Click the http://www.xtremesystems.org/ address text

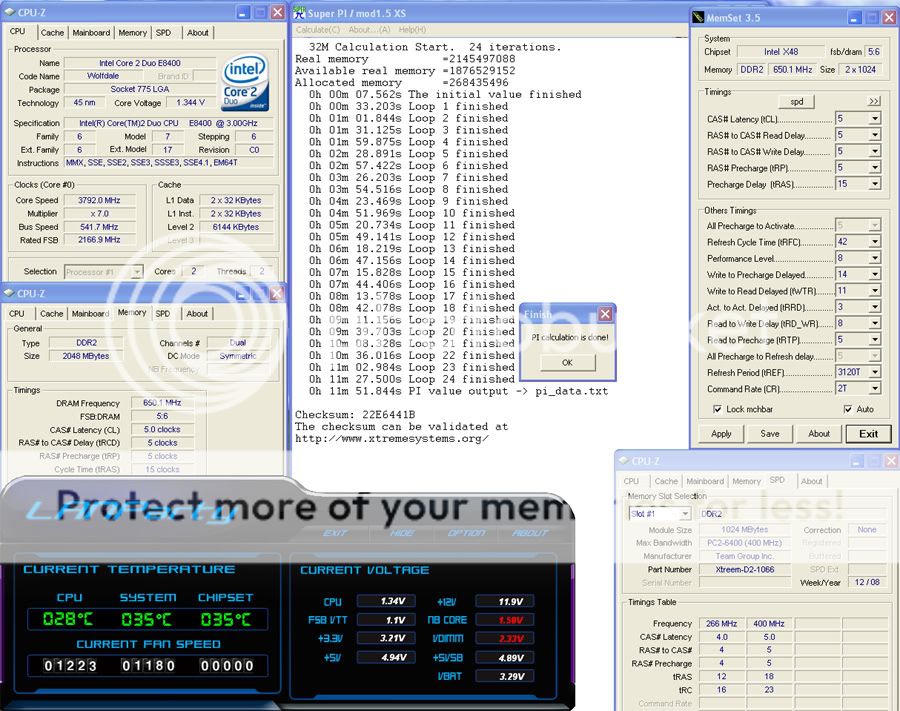[392, 439]
